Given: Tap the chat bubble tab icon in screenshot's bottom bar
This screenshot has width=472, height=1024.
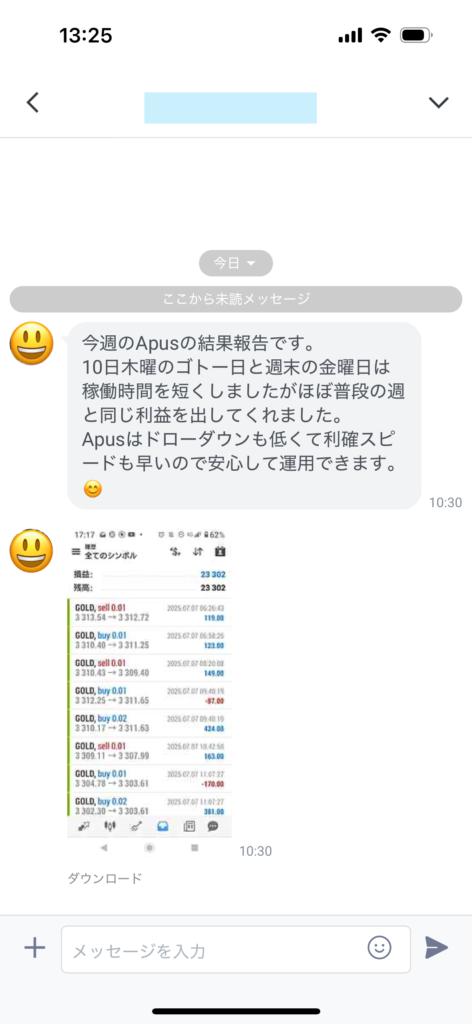Looking at the screenshot, I should tap(213, 826).
